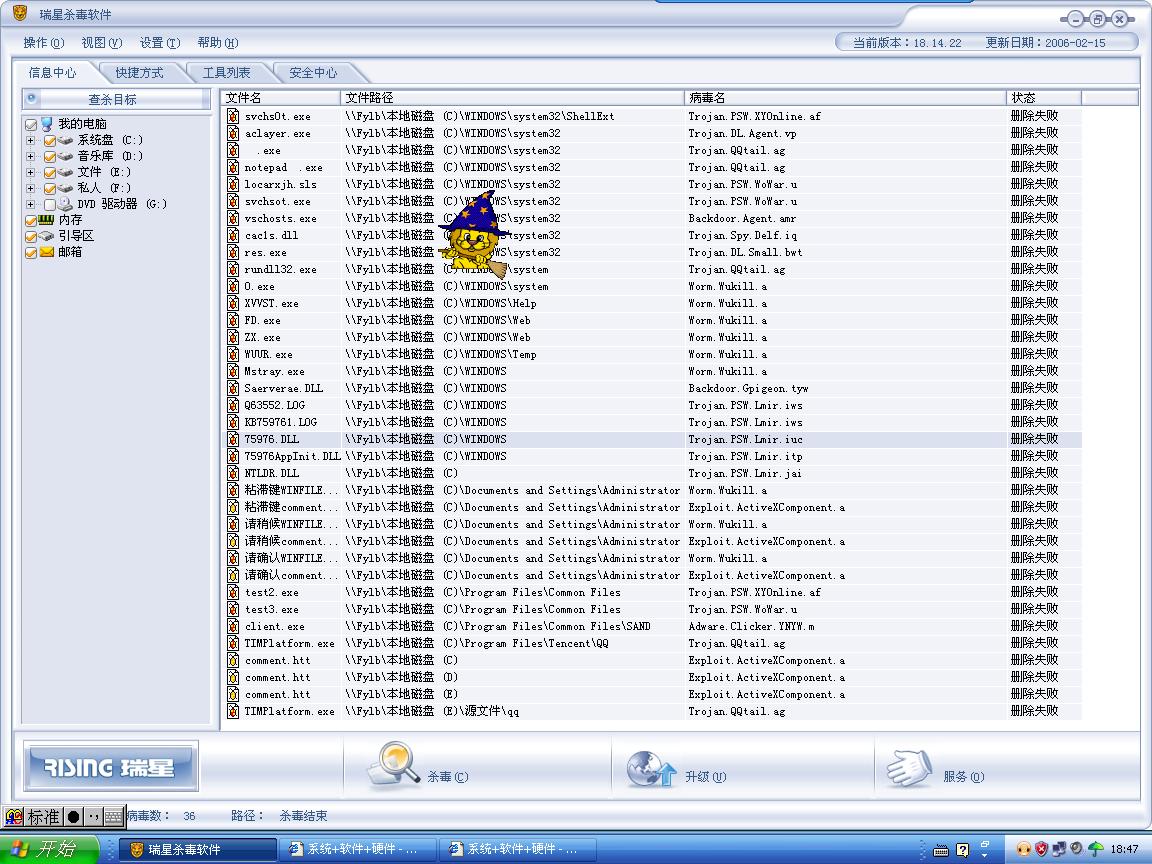Click the 杀毒(C) button label
1152x864 pixels.
(447, 777)
